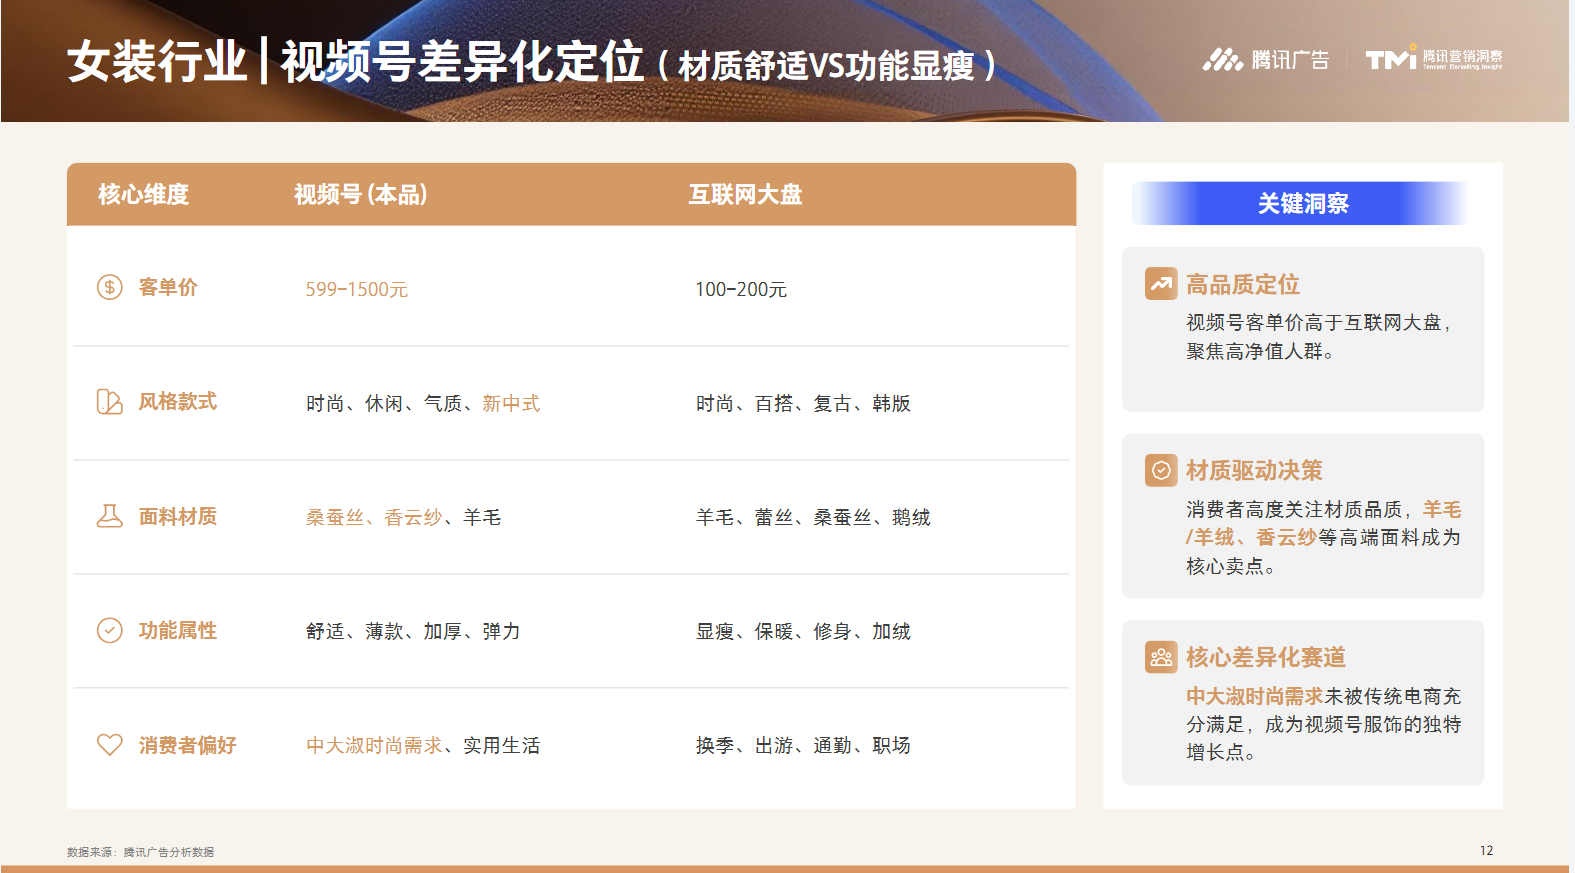Viewport: 1575px width, 873px height.
Task: Click the dollar sign icon beside 客单价
Action: tap(109, 288)
